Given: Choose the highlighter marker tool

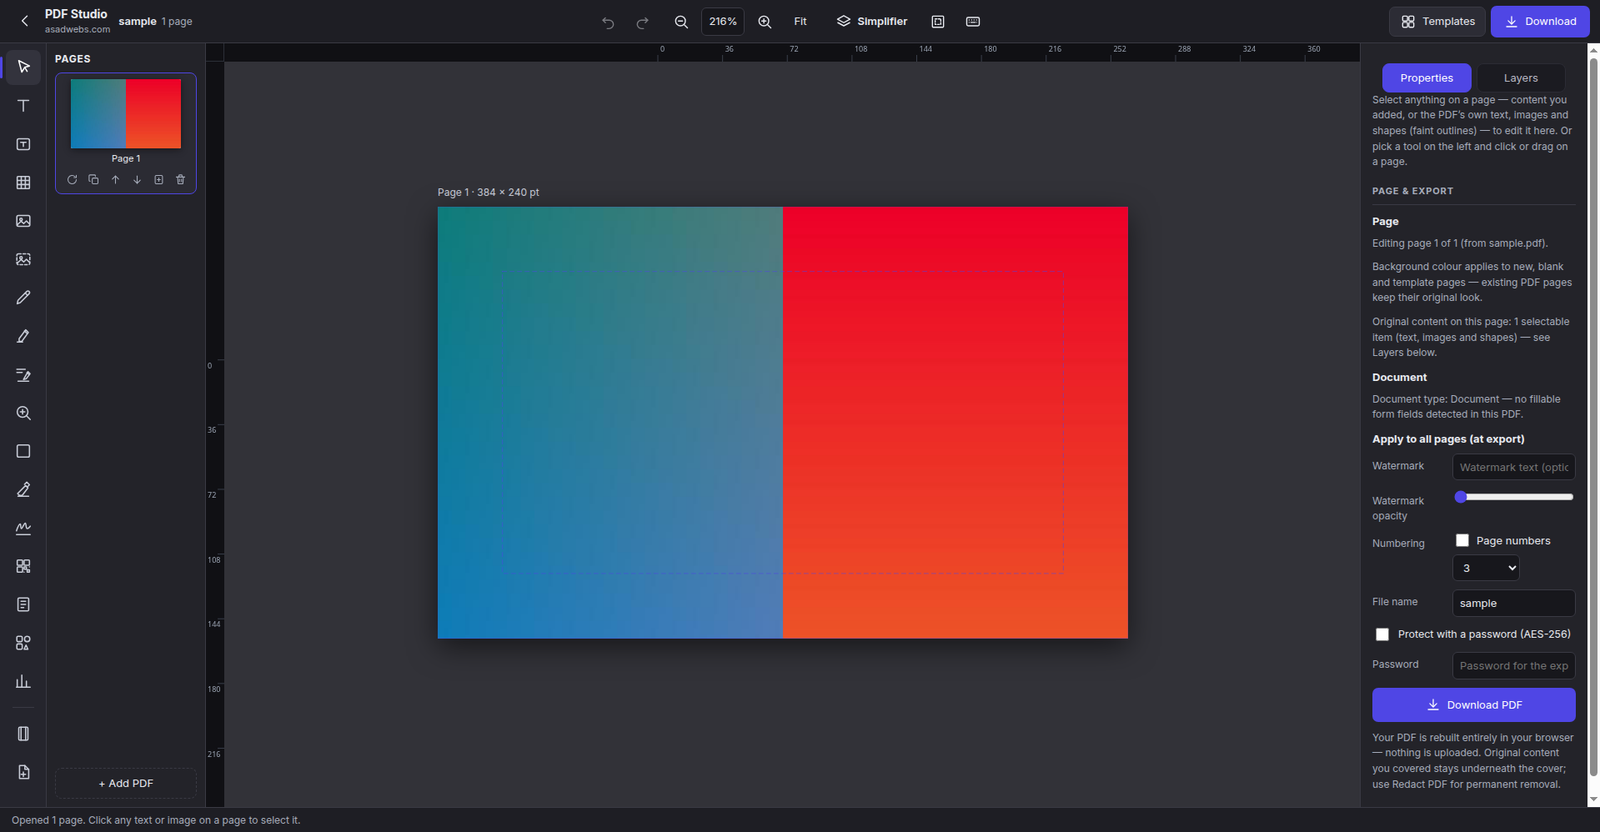Looking at the screenshot, I should point(23,336).
